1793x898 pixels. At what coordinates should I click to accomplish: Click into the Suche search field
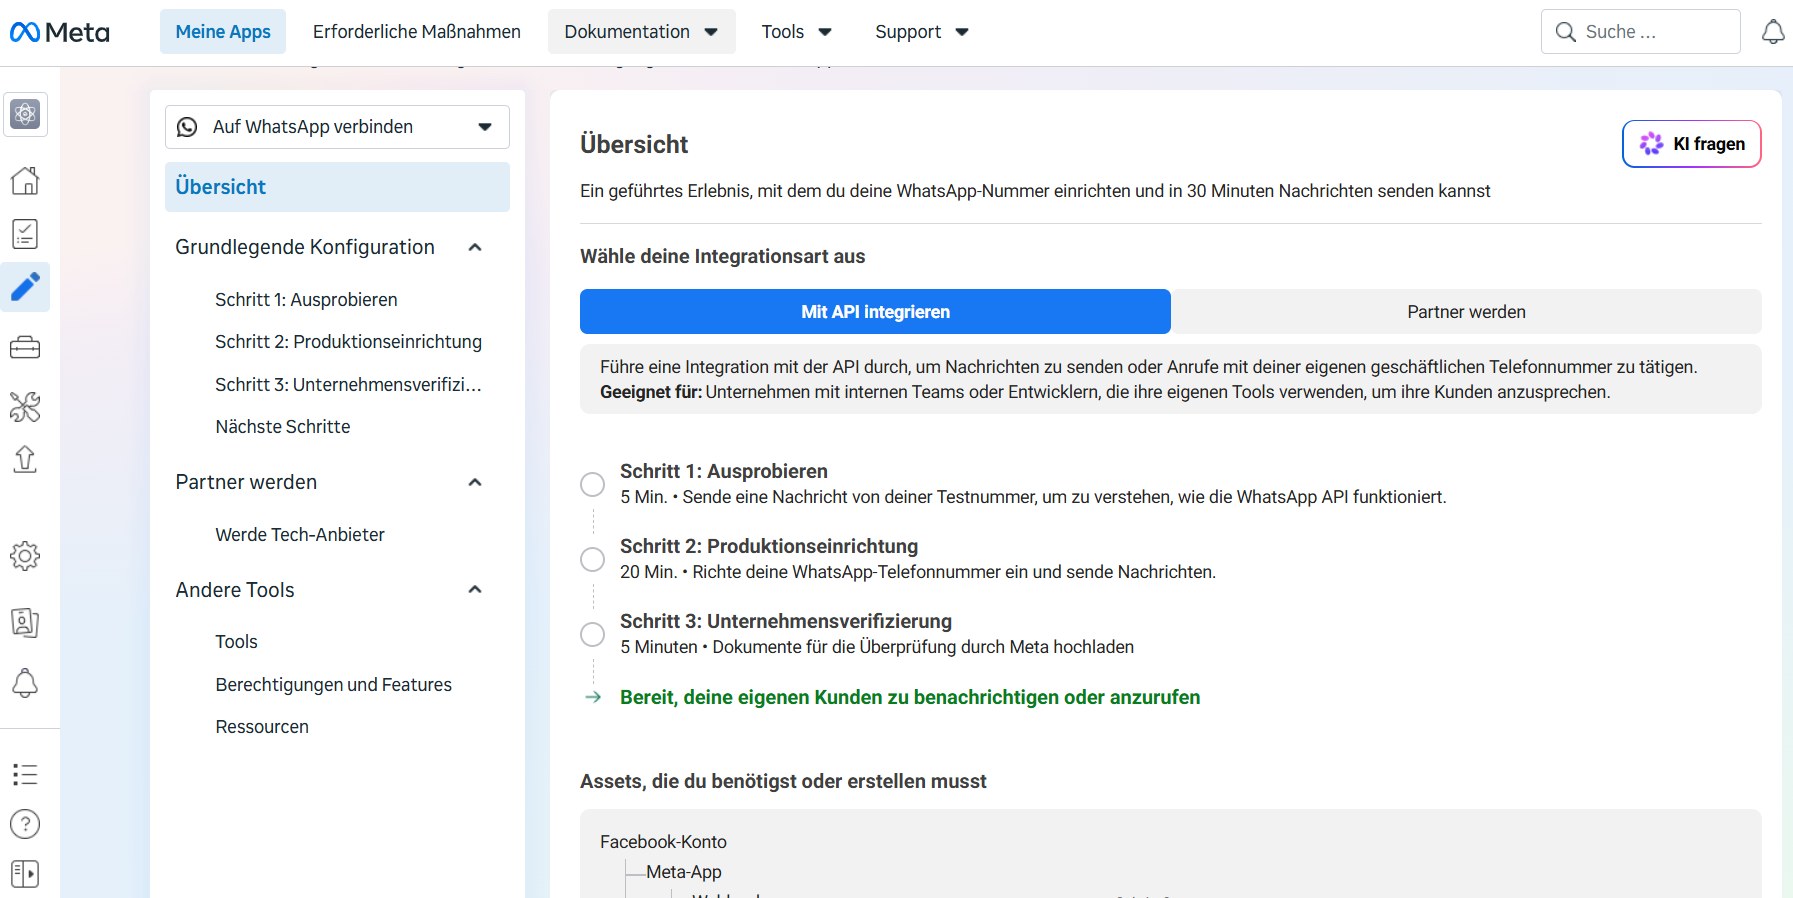pos(1641,32)
